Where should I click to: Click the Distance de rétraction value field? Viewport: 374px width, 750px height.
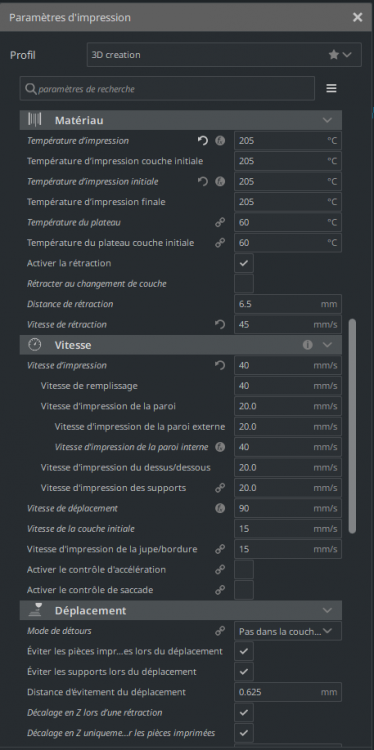[288, 304]
